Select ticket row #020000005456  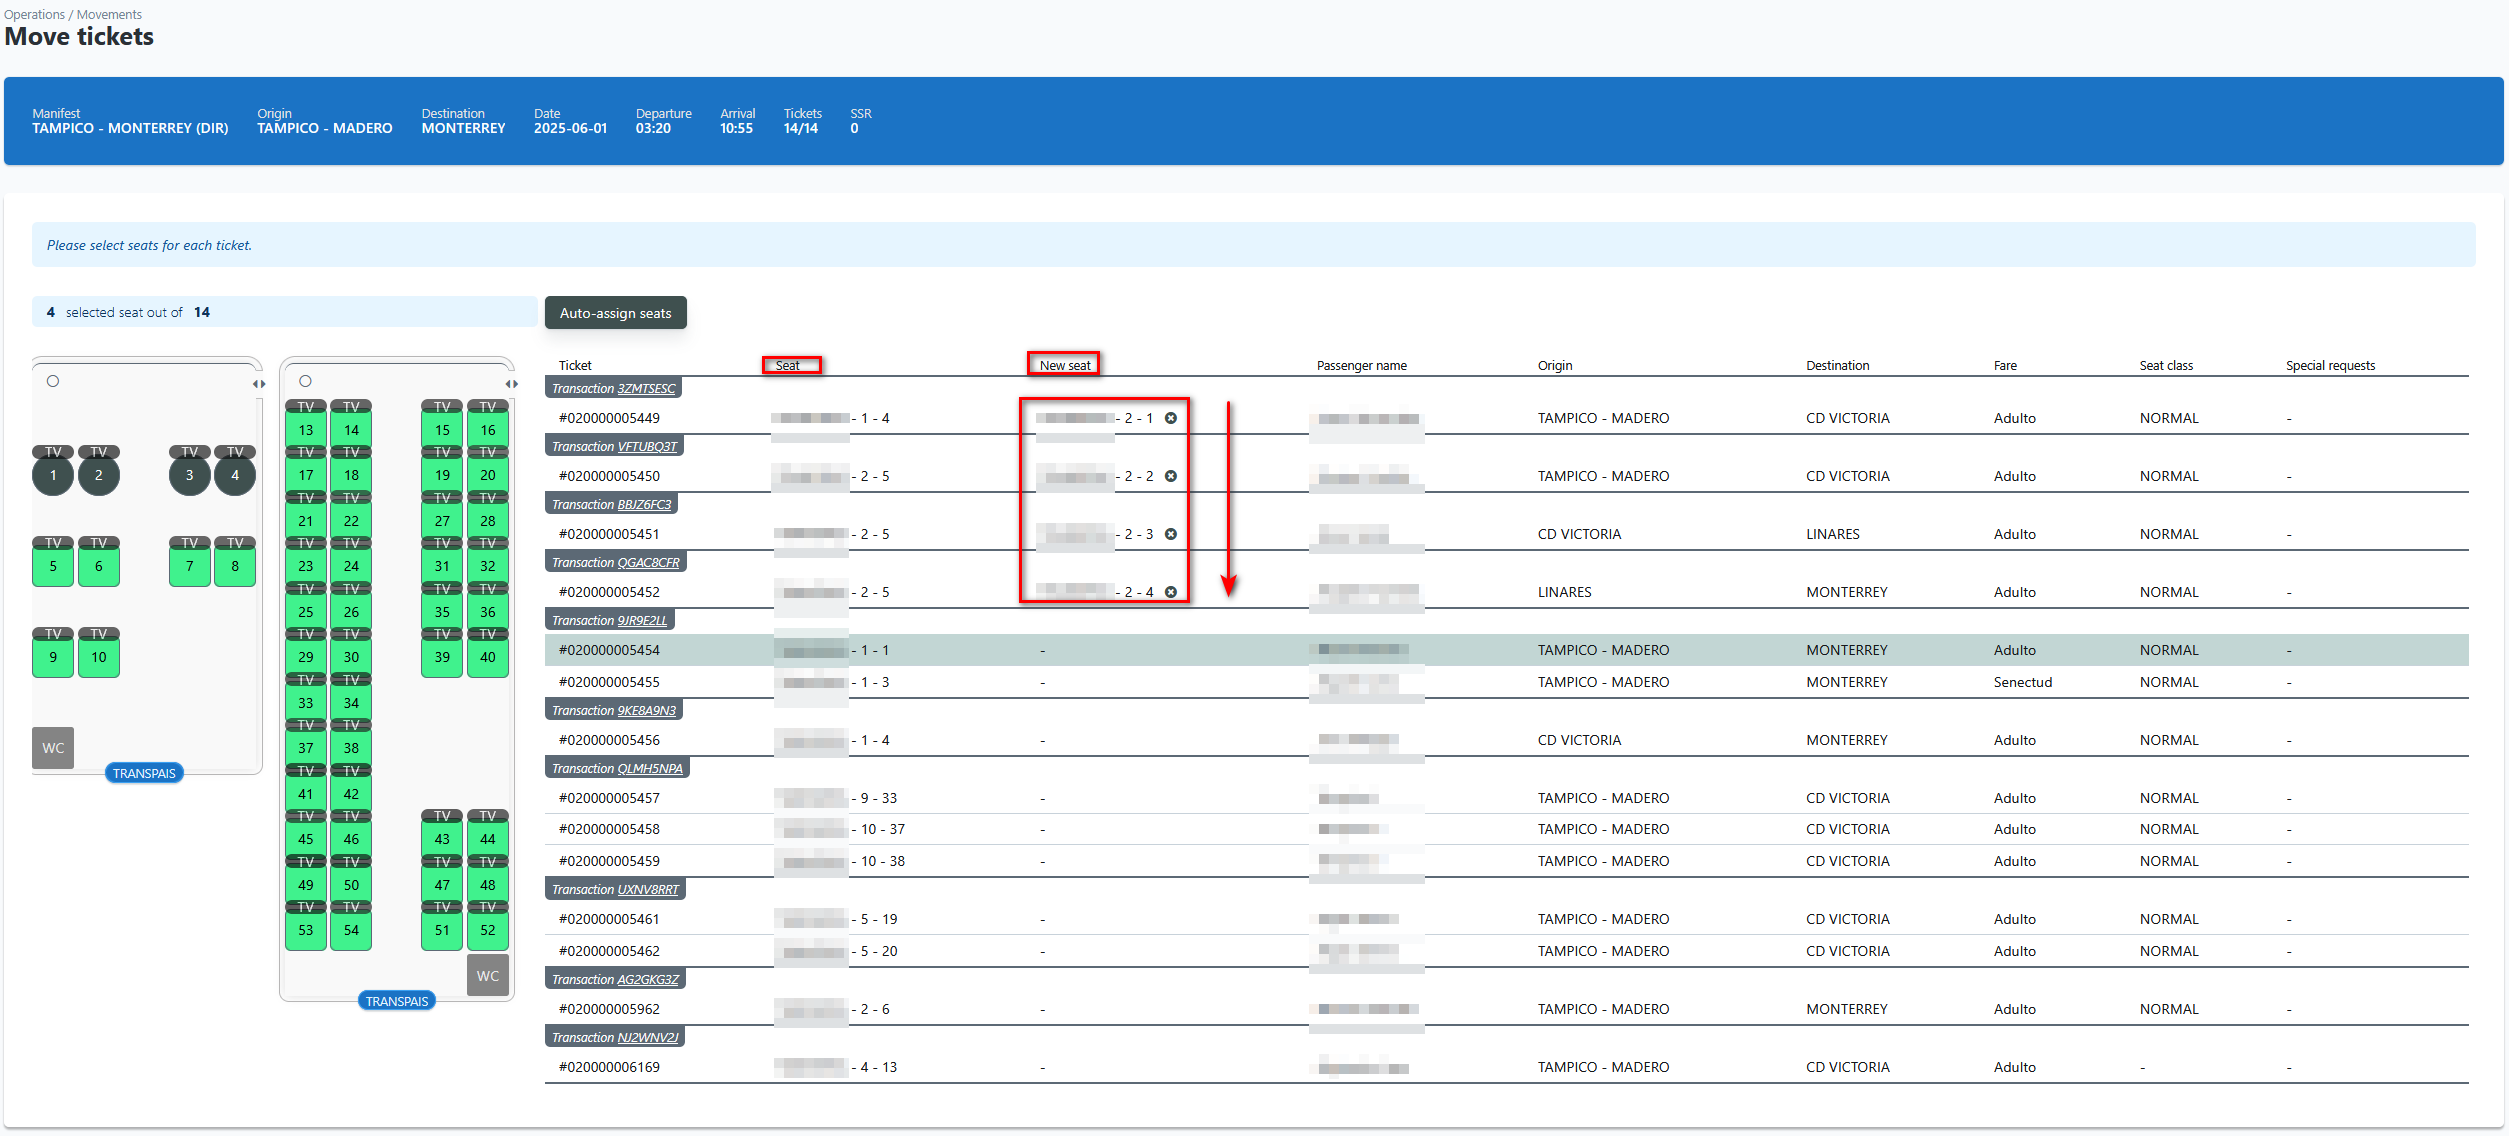click(1506, 740)
